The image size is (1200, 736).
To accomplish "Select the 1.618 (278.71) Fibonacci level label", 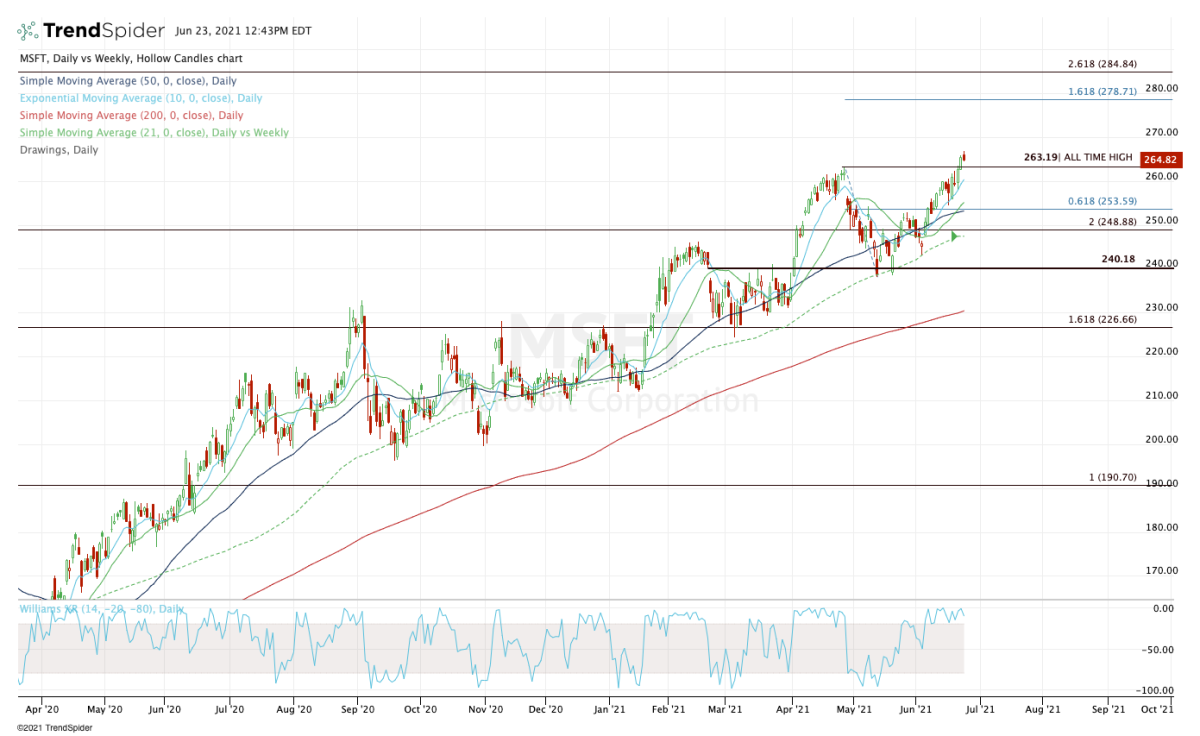I will click(1102, 91).
